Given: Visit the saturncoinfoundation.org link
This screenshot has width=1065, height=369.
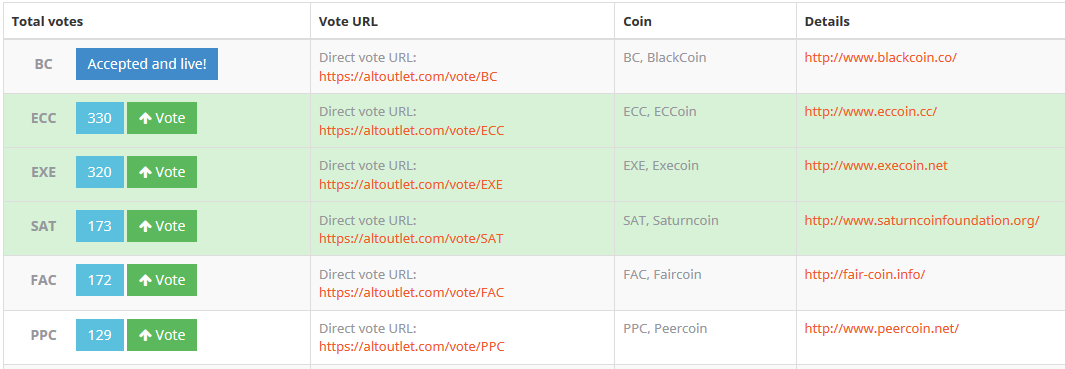Looking at the screenshot, I should [922, 220].
